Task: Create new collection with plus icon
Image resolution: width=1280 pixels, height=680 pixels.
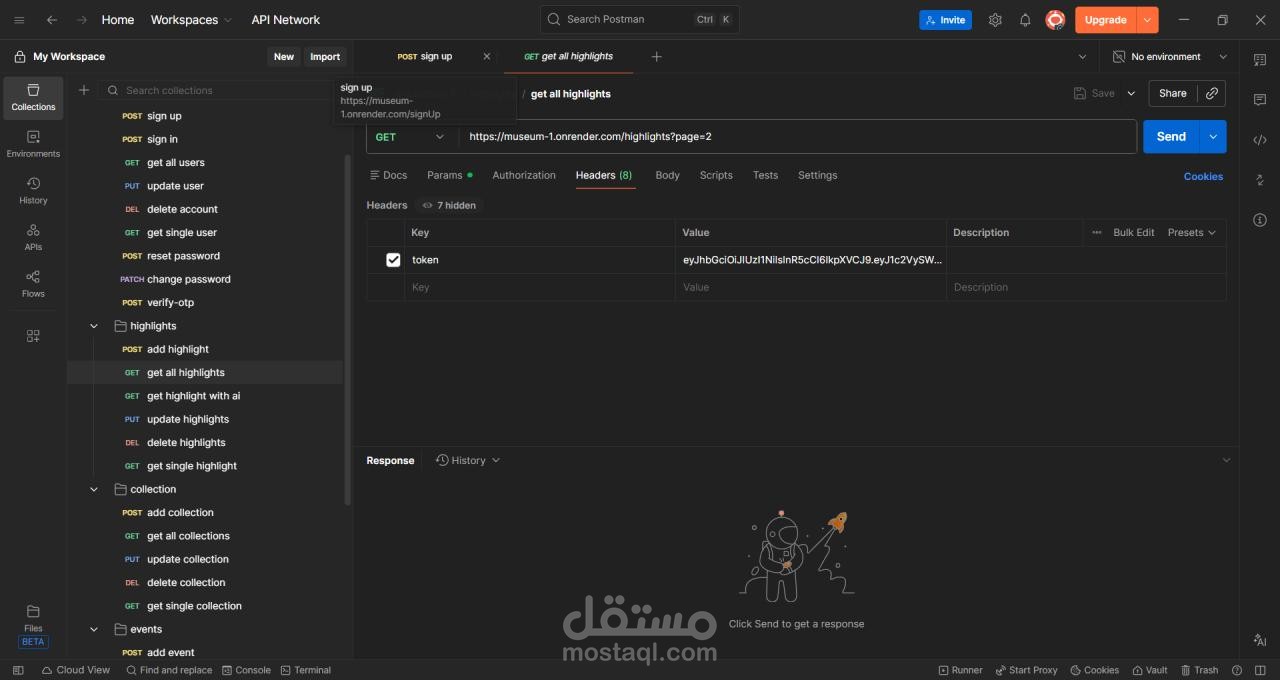Action: (84, 90)
